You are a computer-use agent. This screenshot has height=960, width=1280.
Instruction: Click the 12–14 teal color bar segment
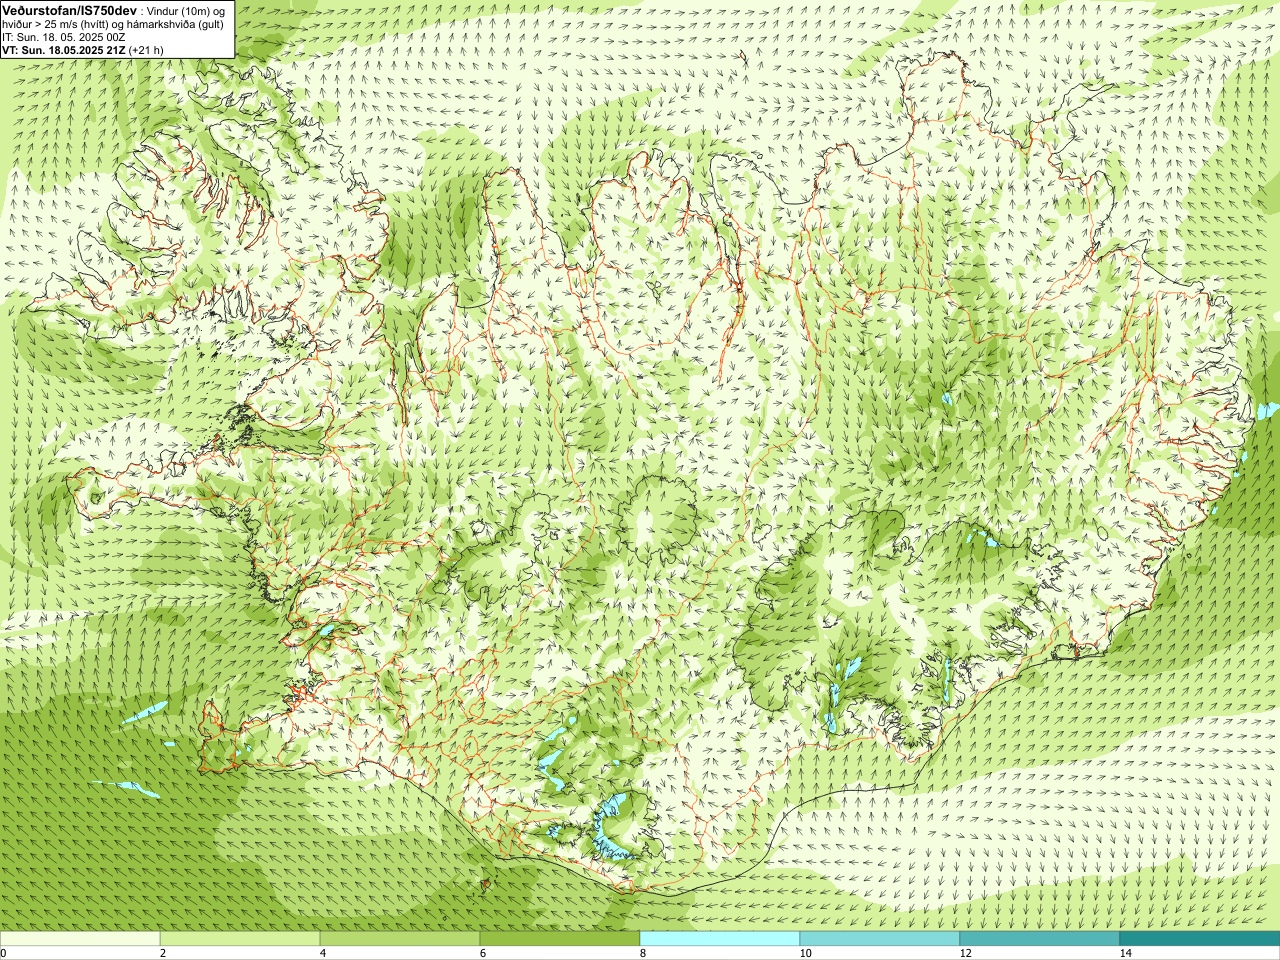pos(1040,939)
